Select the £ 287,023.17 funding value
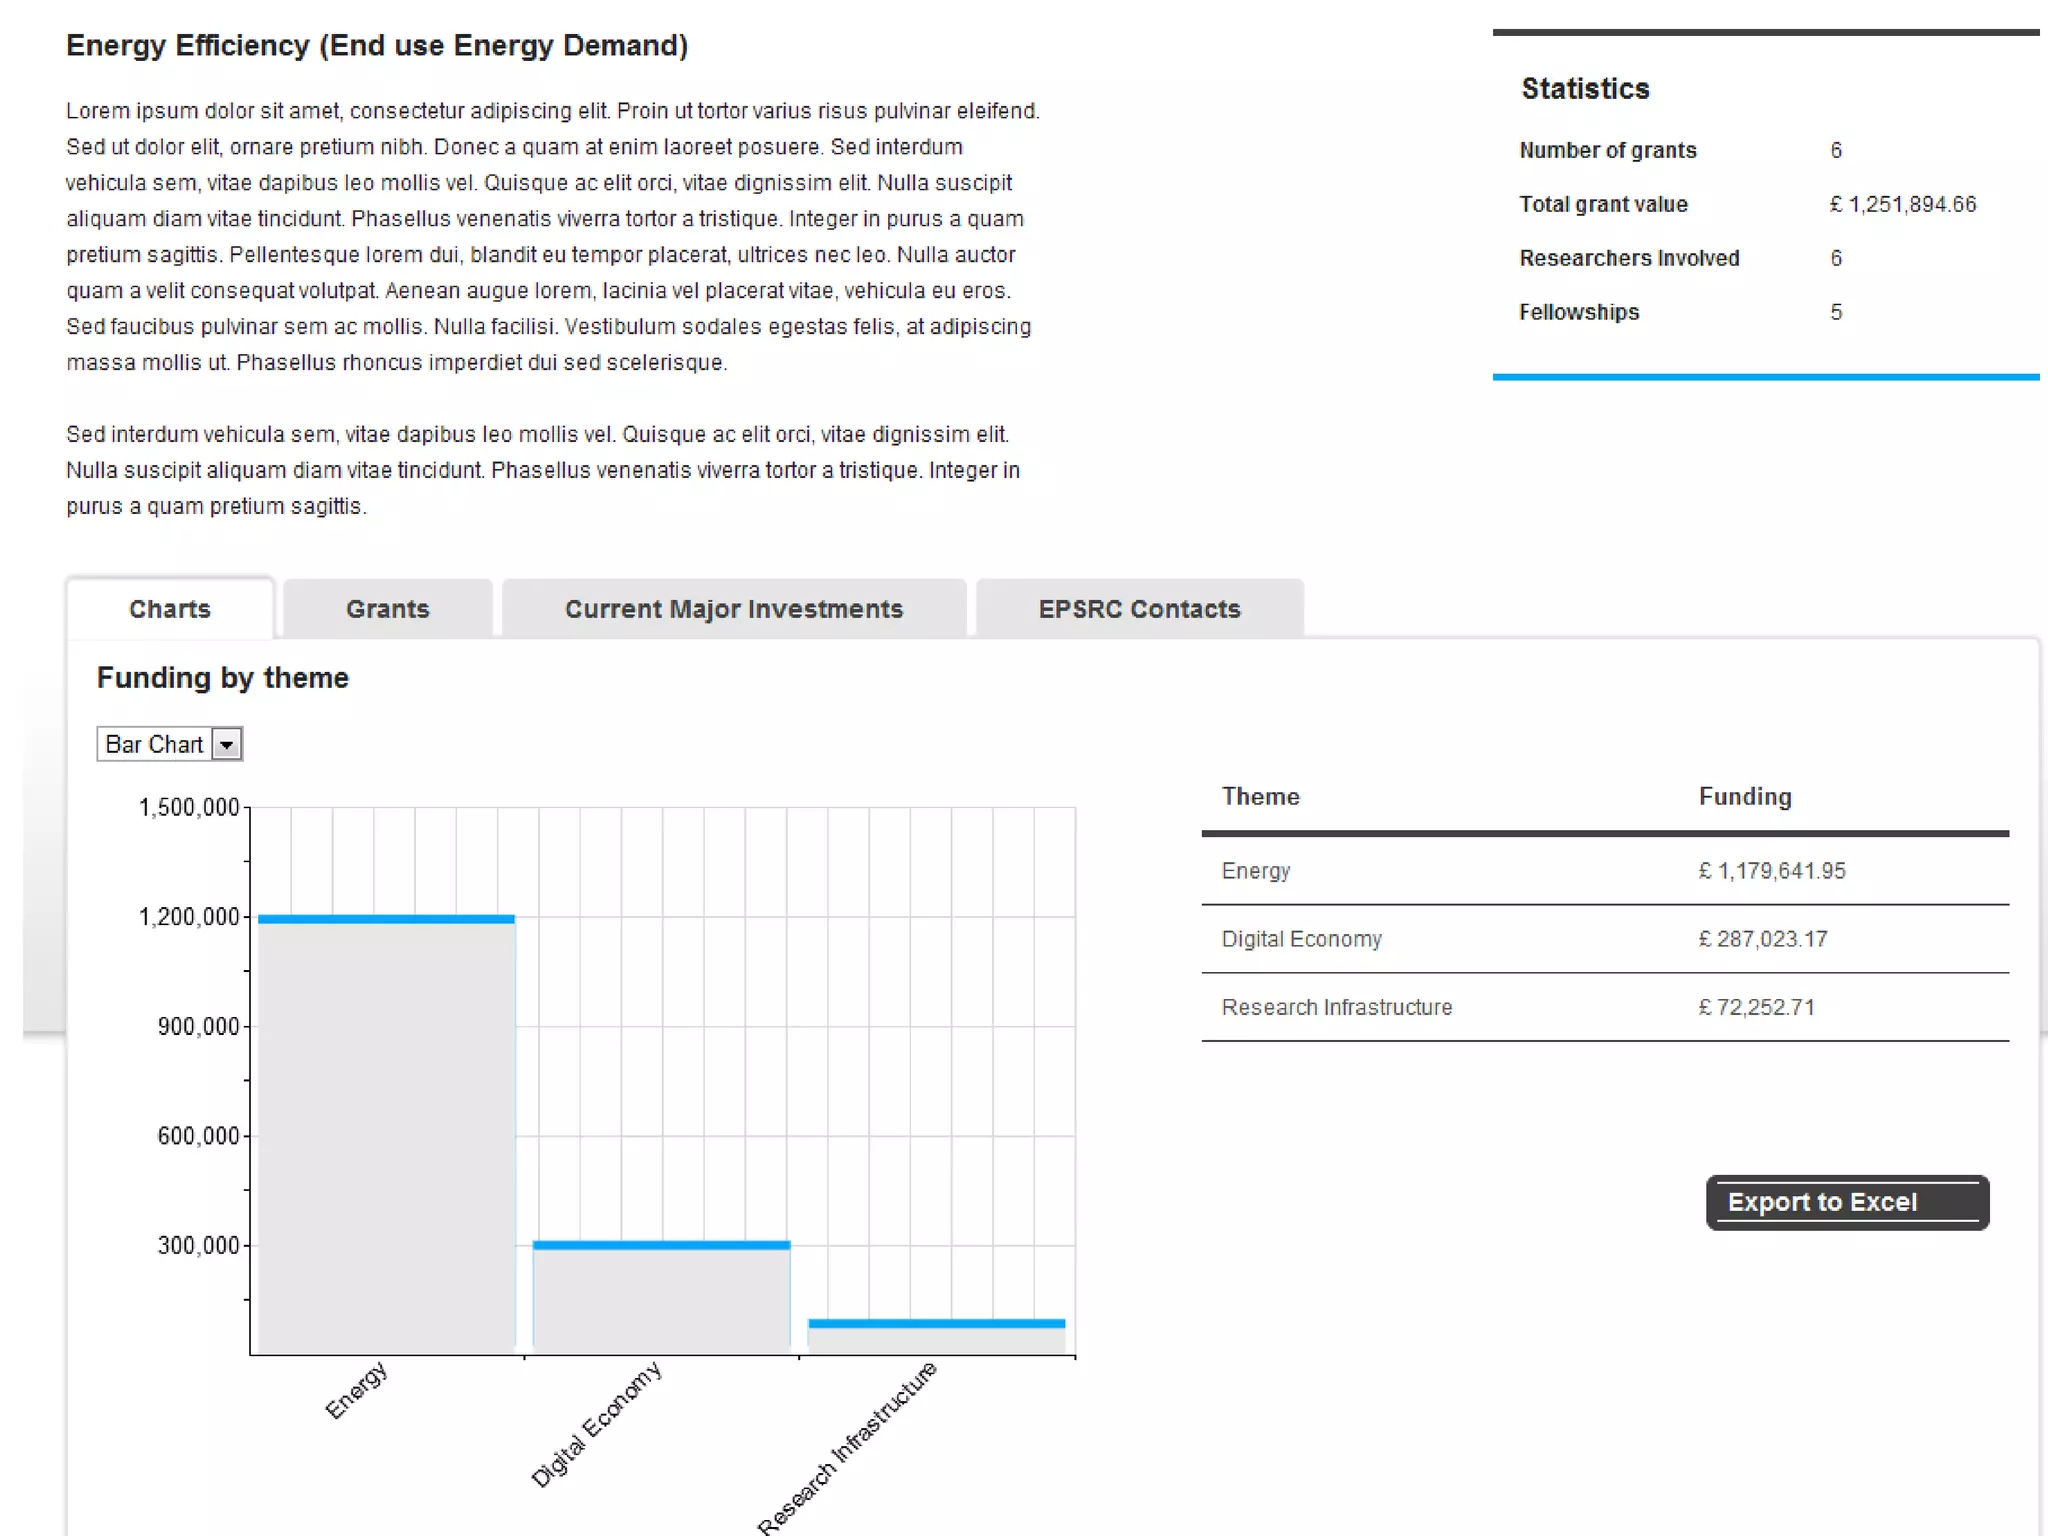2048x1536 pixels. 1763,939
